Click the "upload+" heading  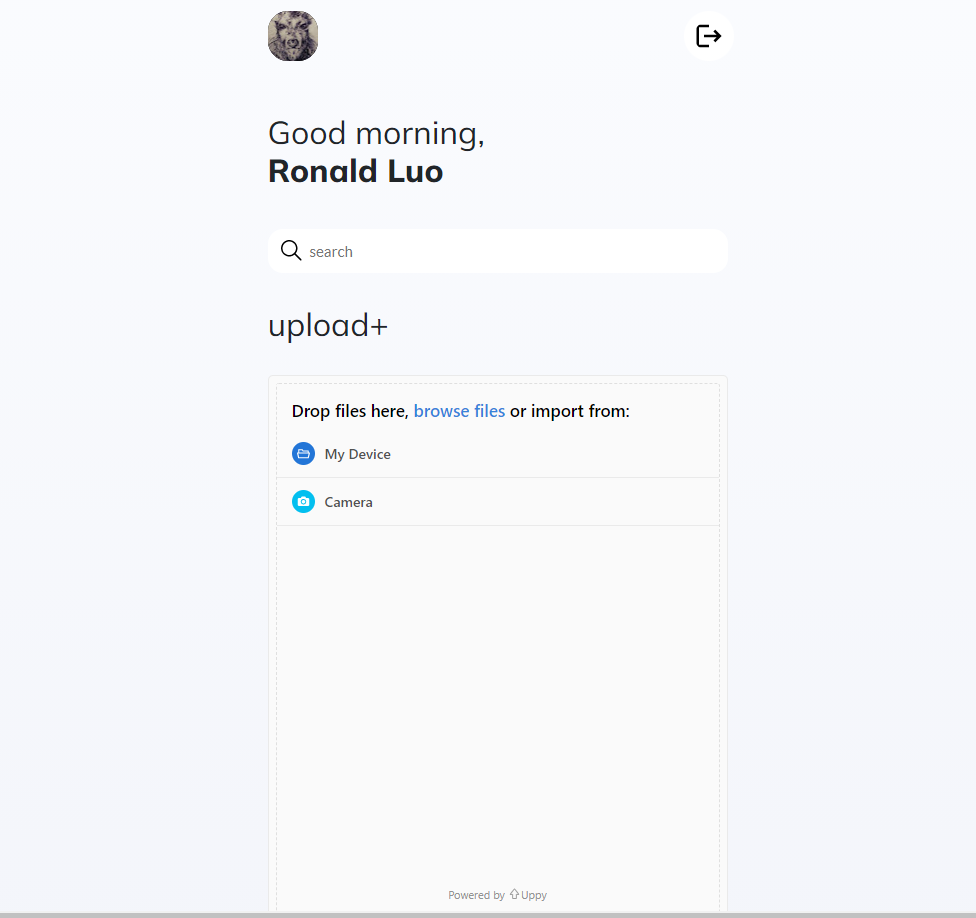[x=328, y=326]
